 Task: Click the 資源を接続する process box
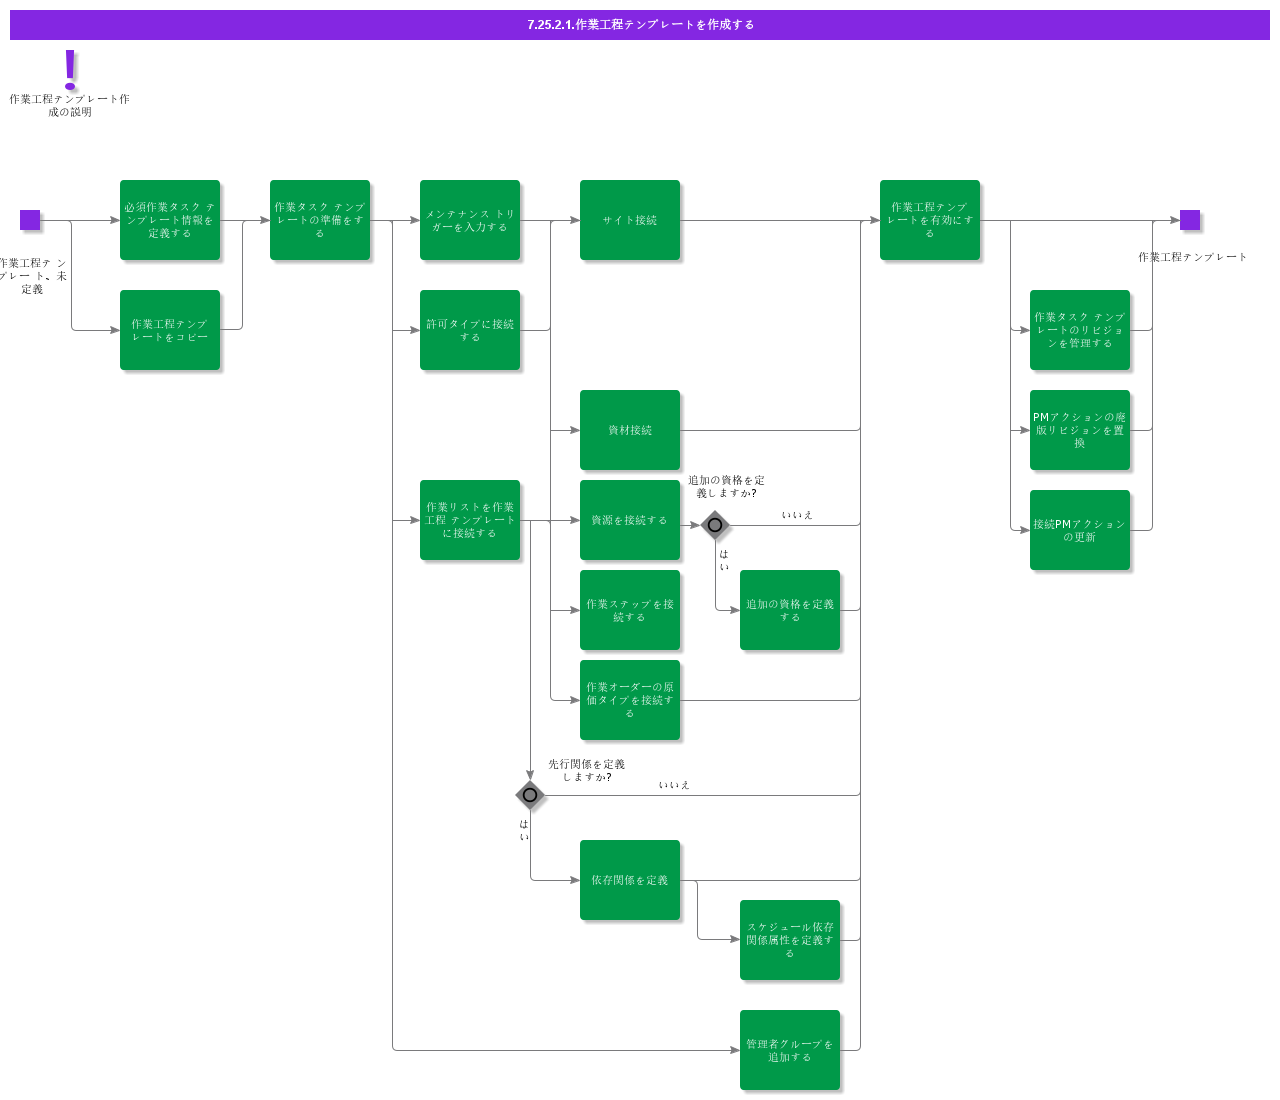coord(630,520)
